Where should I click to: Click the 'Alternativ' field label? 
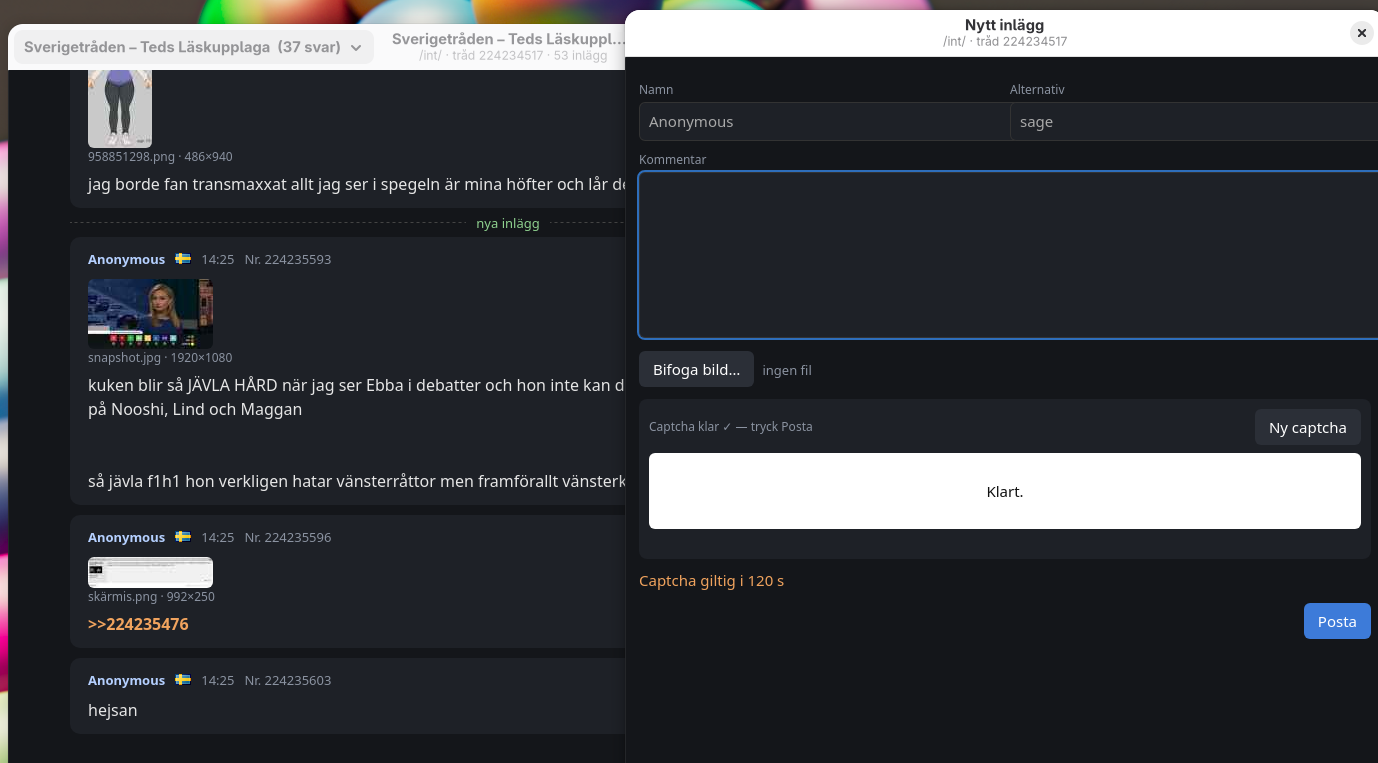1037,89
